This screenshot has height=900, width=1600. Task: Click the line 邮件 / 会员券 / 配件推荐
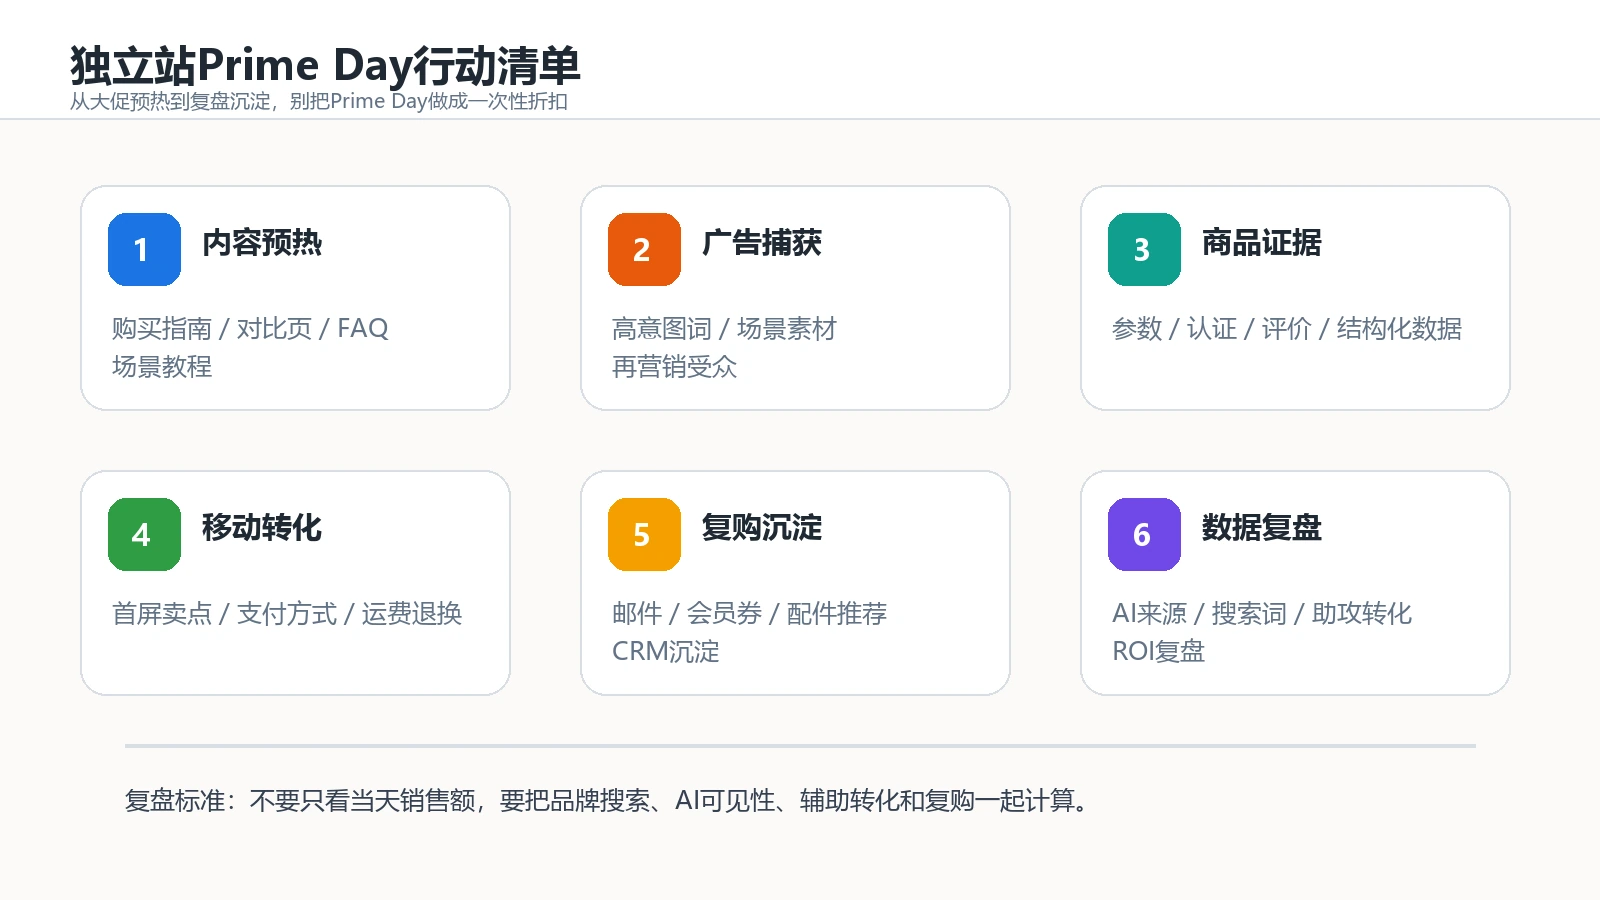click(x=750, y=614)
